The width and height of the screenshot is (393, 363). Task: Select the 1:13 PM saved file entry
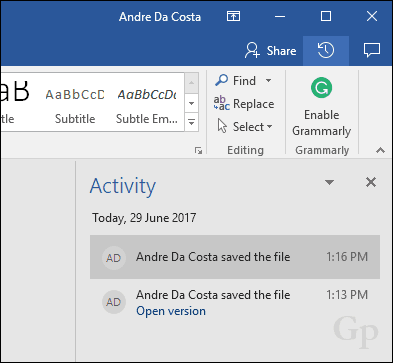pyautogui.click(x=235, y=302)
